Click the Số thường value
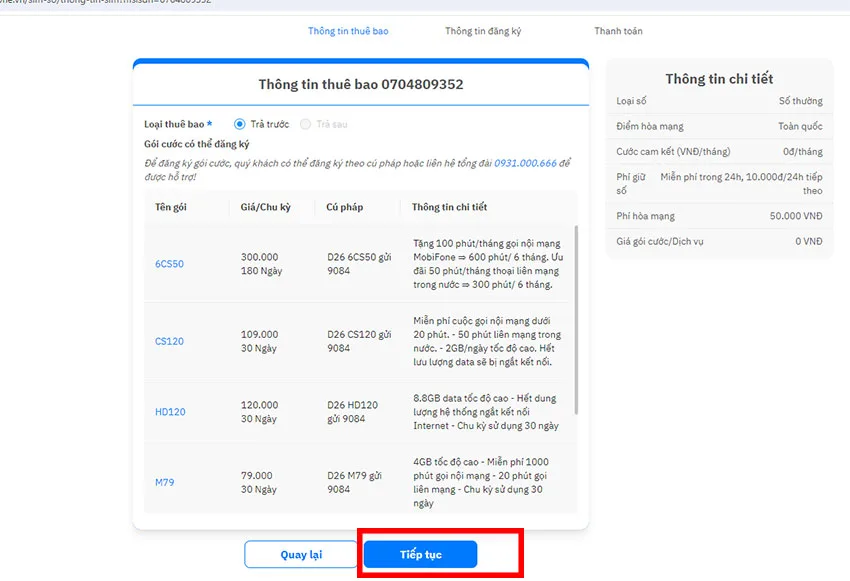Viewport: 850px width, 581px height. [801, 101]
